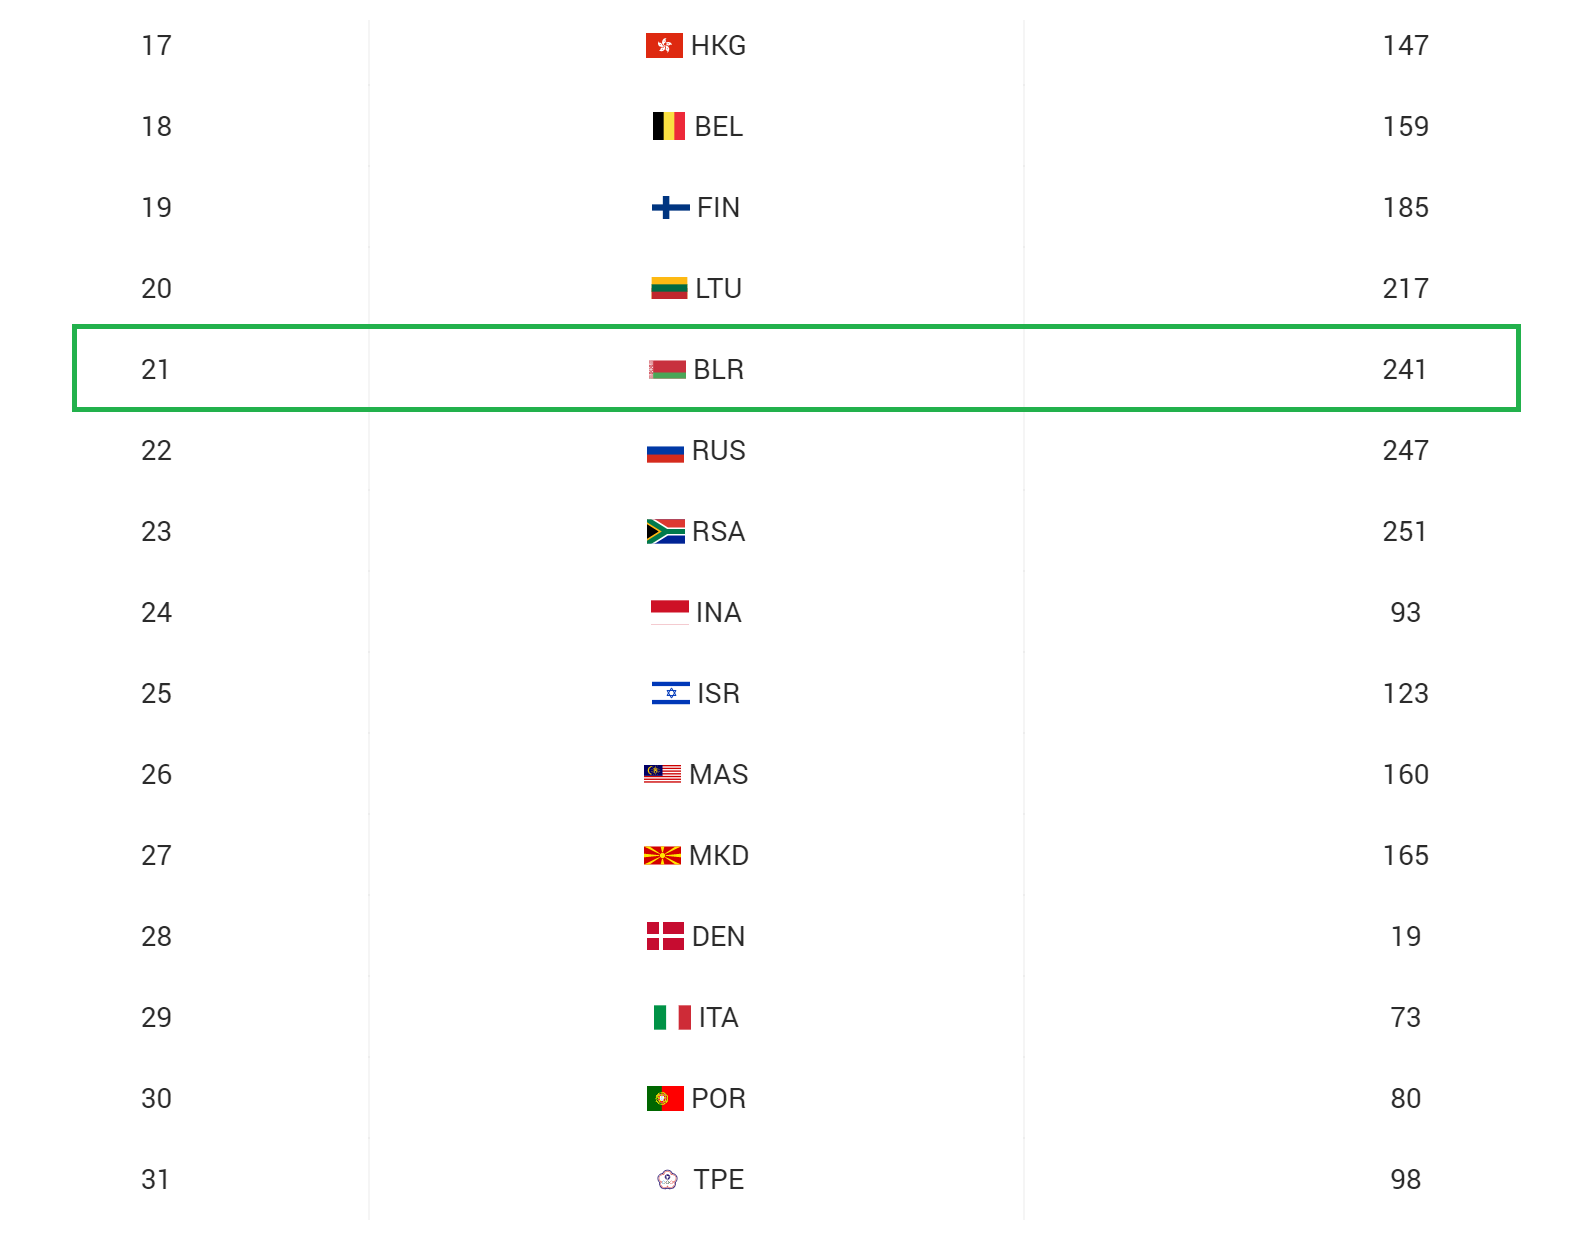Click the Portugal flag icon
The height and width of the screenshot is (1238, 1569).
(x=665, y=1099)
